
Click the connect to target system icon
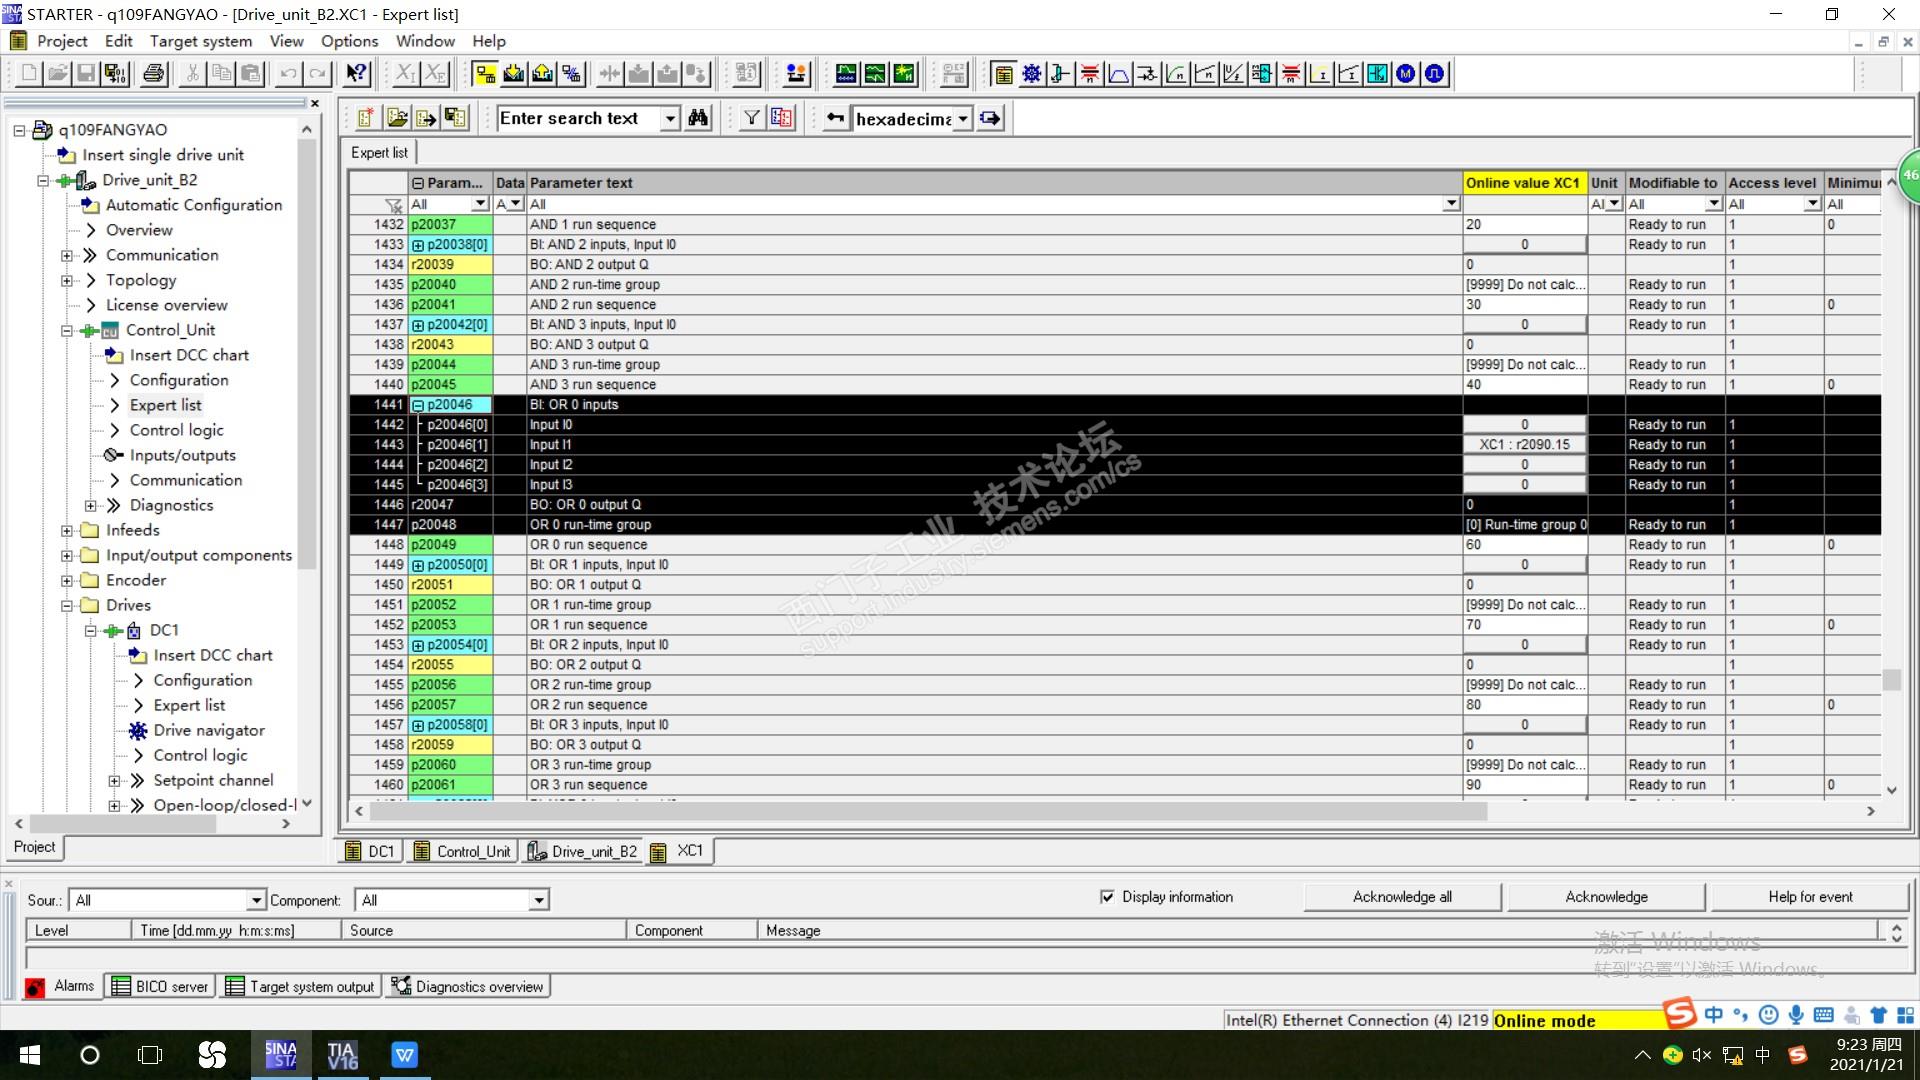pyautogui.click(x=485, y=74)
